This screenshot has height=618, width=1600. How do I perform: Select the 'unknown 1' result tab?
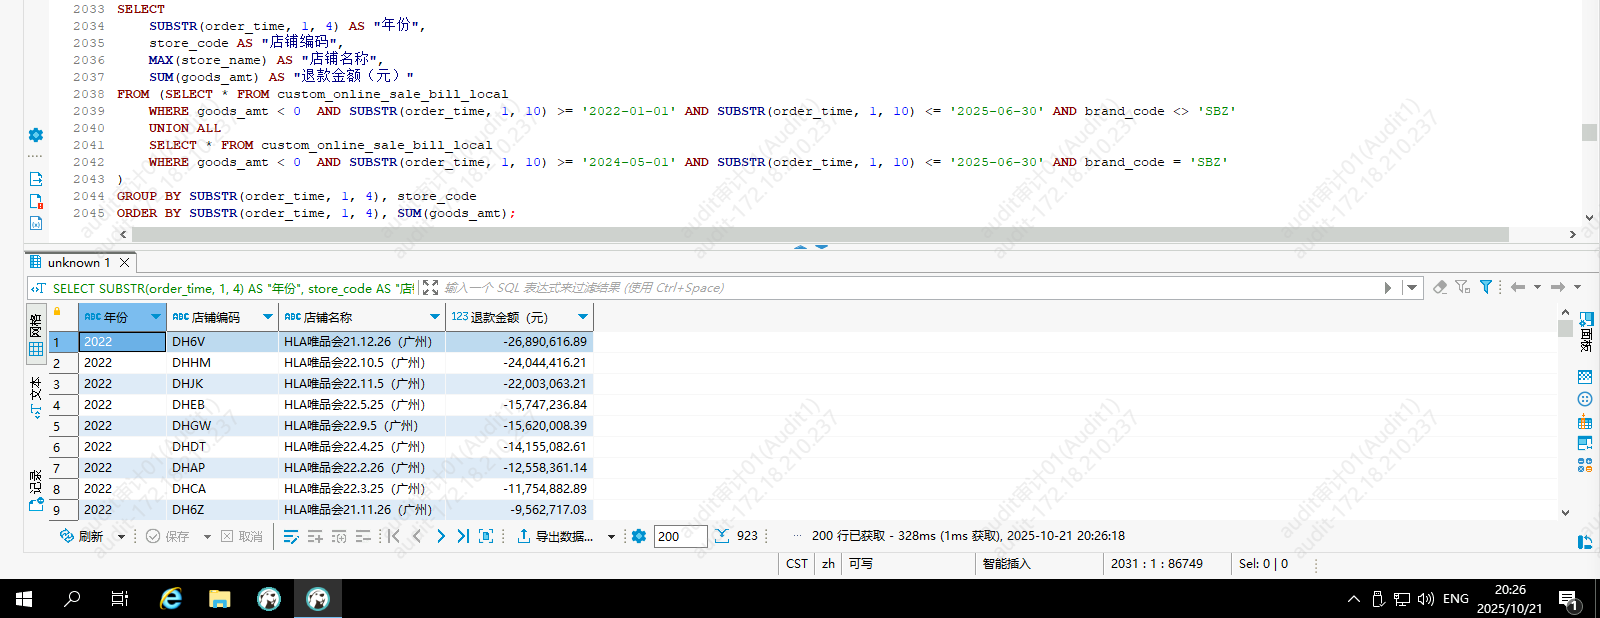pos(78,262)
